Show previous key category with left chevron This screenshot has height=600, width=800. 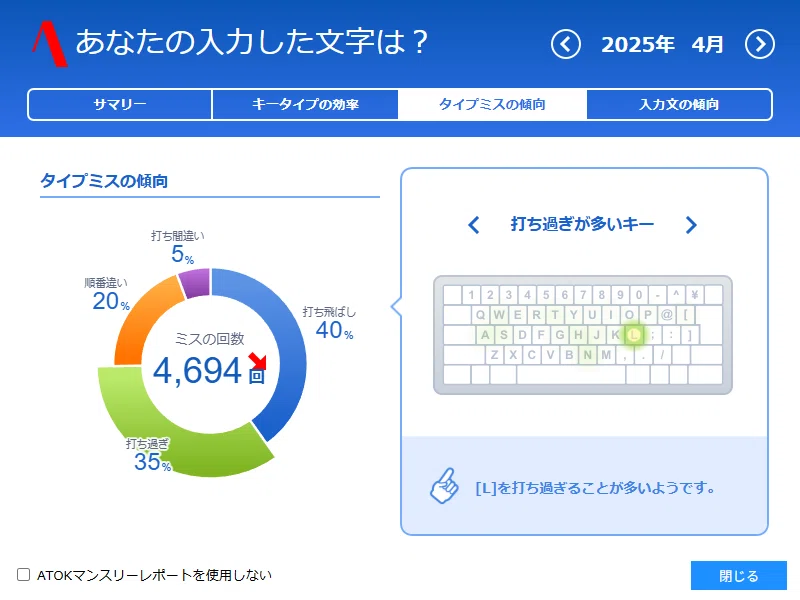click(x=474, y=224)
